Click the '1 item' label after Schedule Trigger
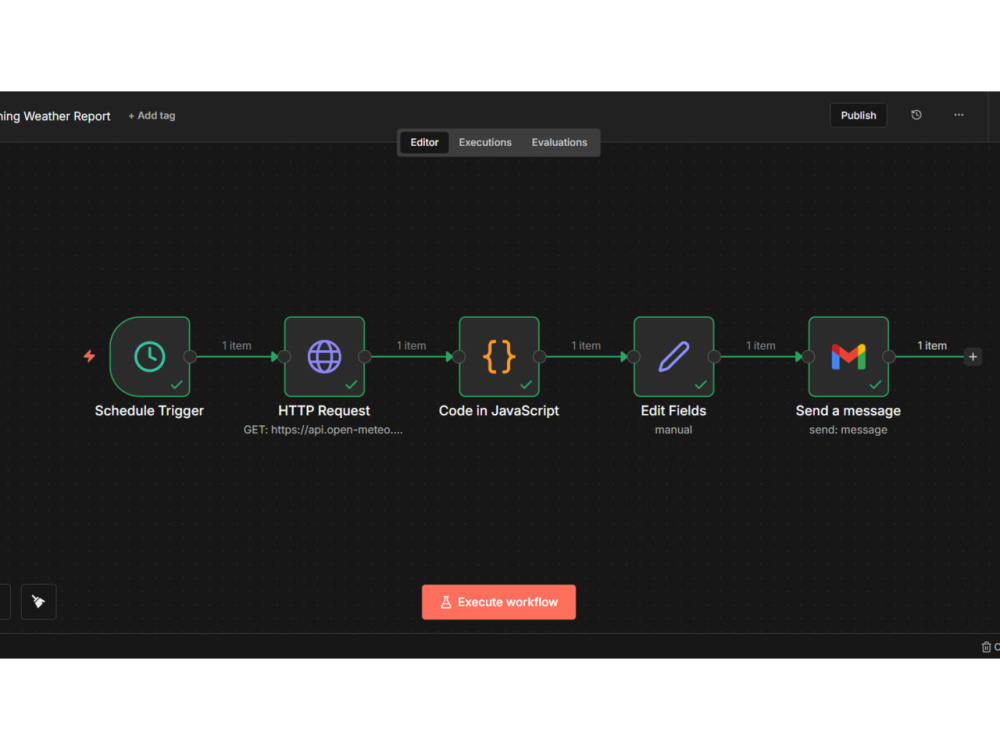 237,346
